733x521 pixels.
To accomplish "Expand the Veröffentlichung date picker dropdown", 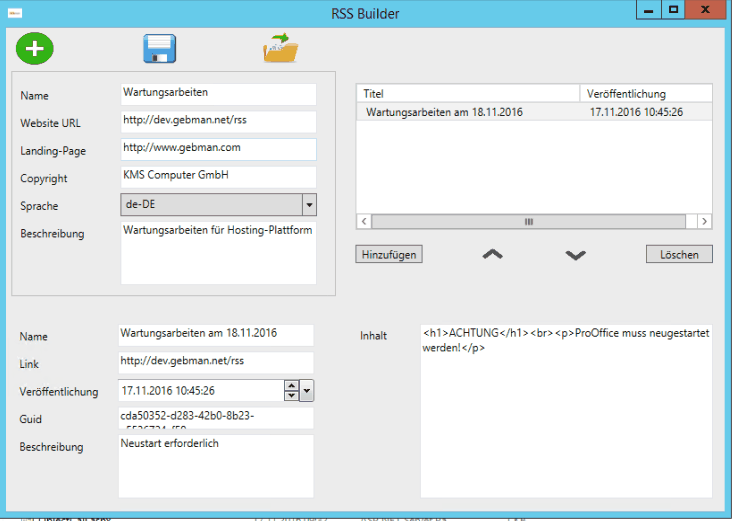I will pyautogui.click(x=307, y=391).
